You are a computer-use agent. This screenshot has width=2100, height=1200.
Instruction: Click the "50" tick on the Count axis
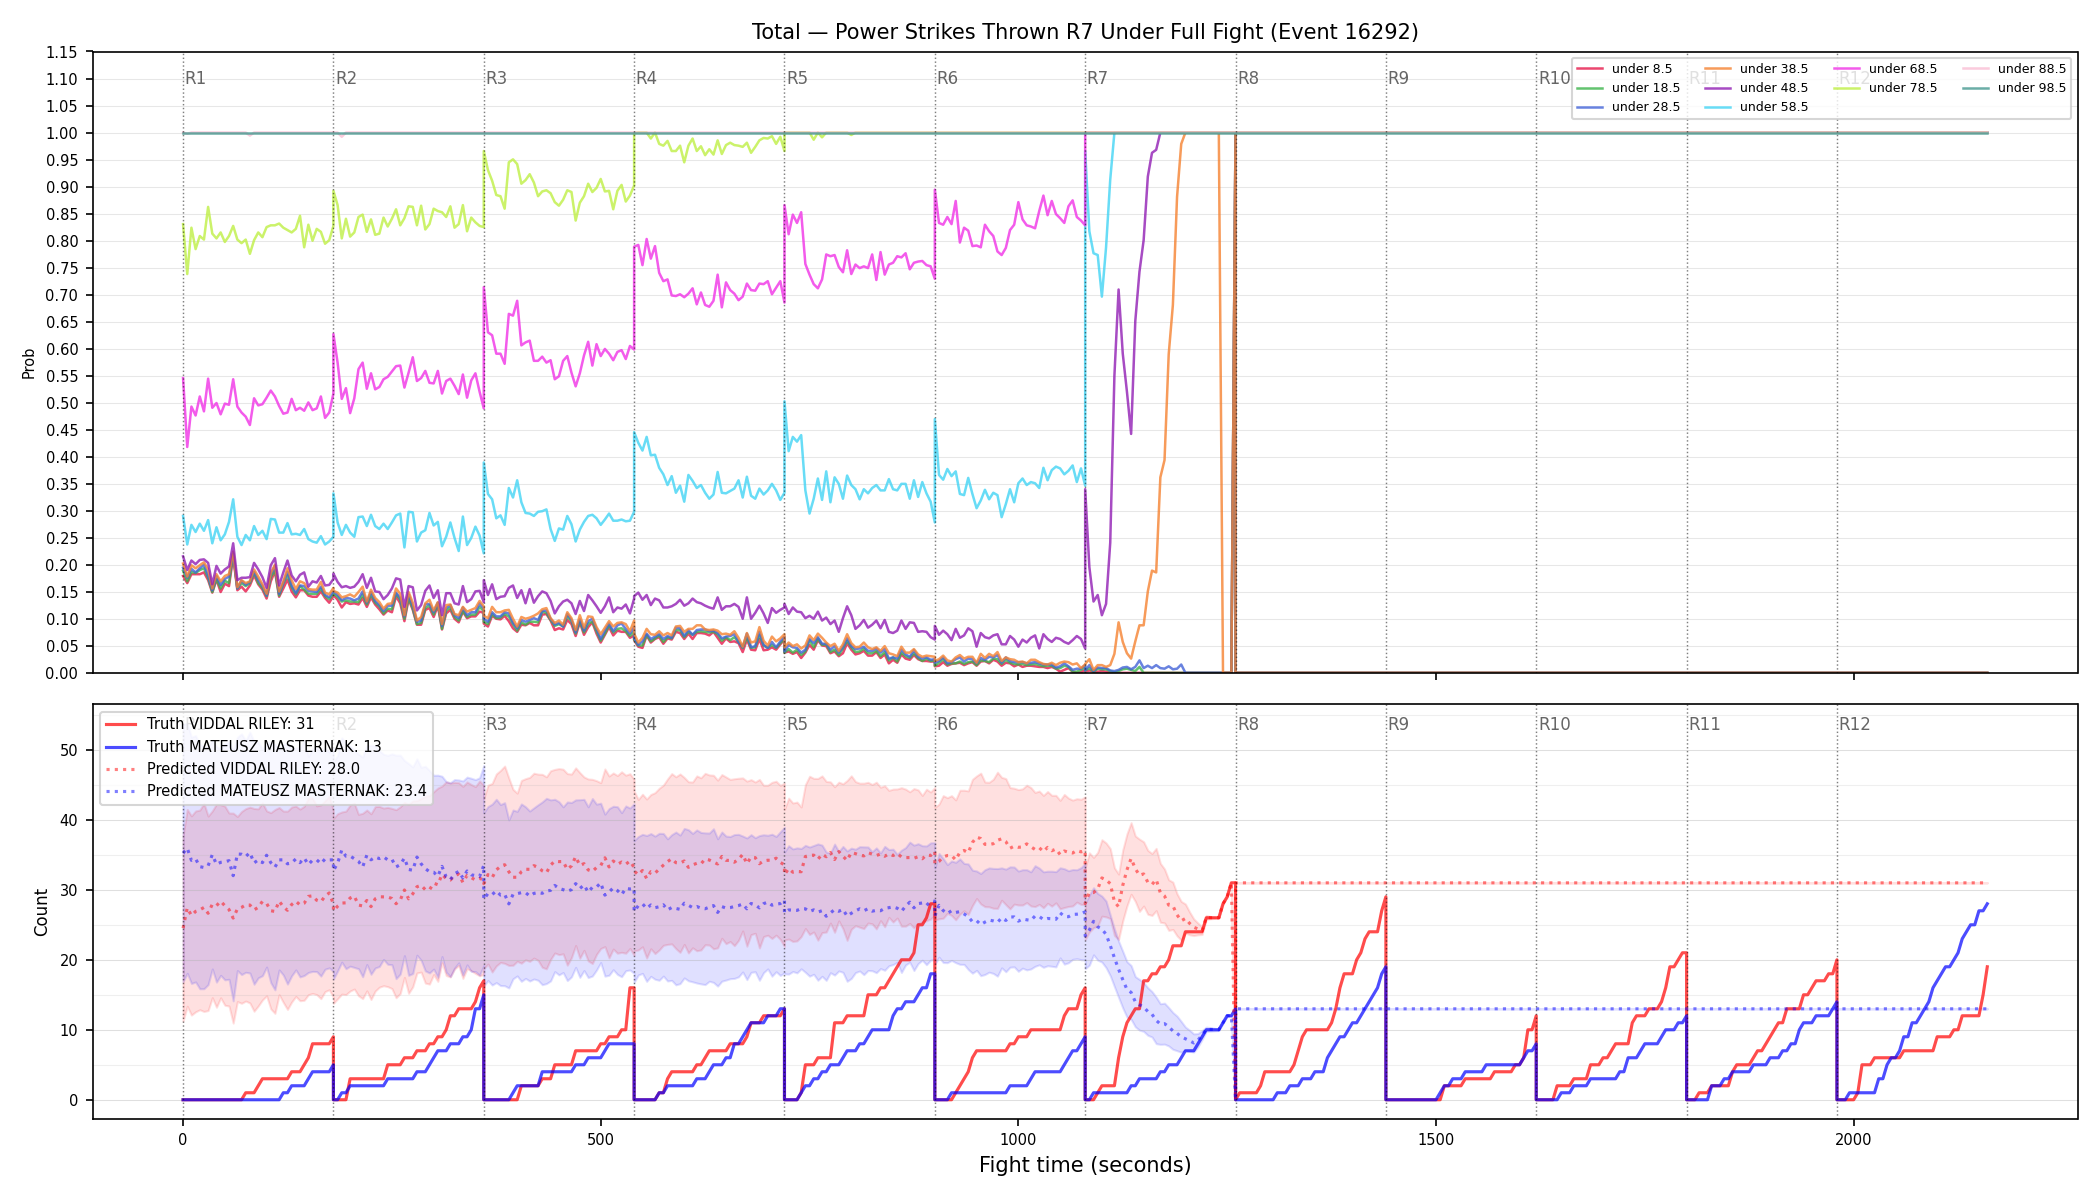69,750
